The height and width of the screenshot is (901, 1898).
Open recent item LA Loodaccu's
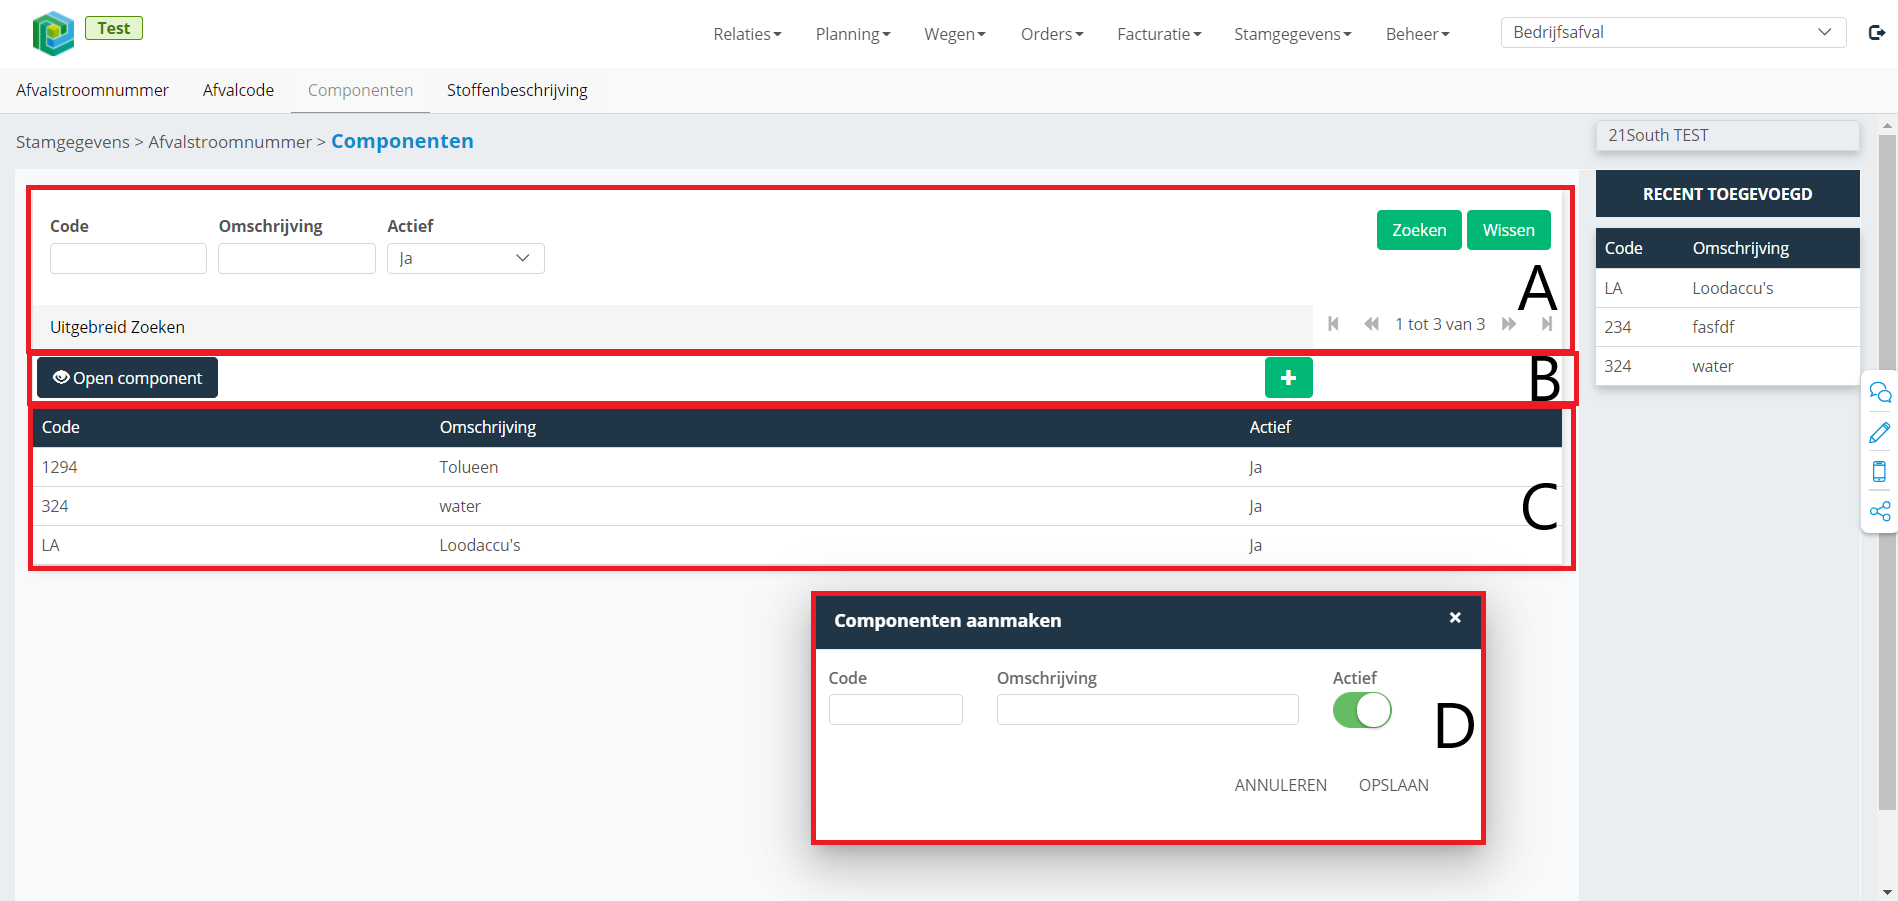click(x=1727, y=288)
